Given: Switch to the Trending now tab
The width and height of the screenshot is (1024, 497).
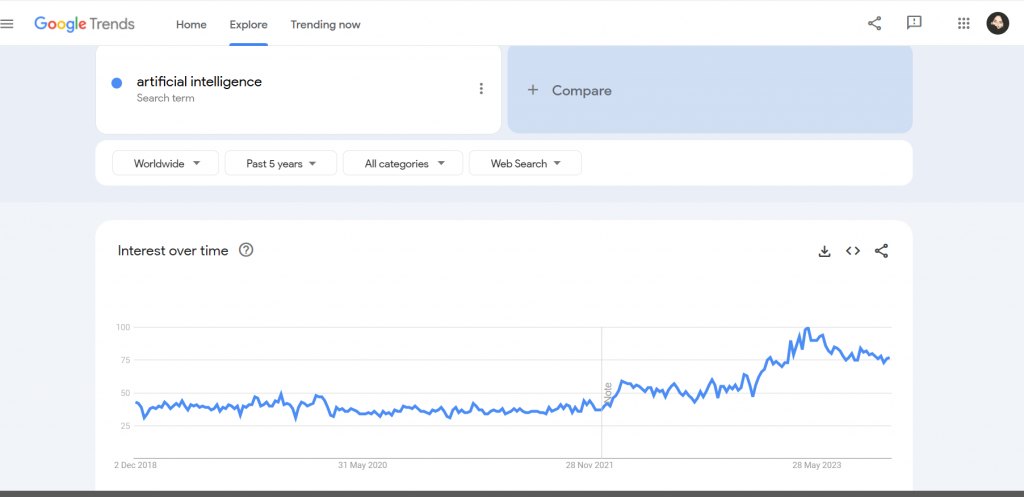Looking at the screenshot, I should coord(325,24).
